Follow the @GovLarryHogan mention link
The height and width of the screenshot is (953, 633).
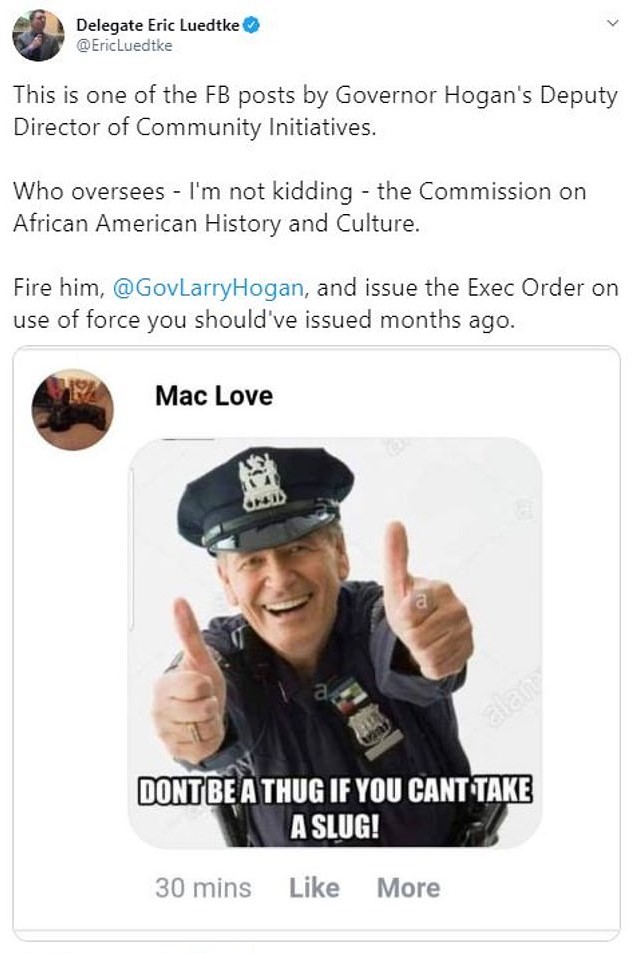click(208, 287)
